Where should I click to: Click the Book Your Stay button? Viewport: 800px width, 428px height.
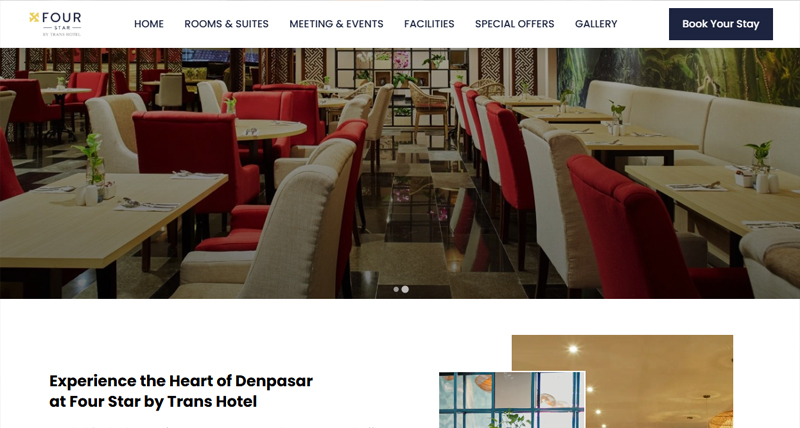pos(720,24)
